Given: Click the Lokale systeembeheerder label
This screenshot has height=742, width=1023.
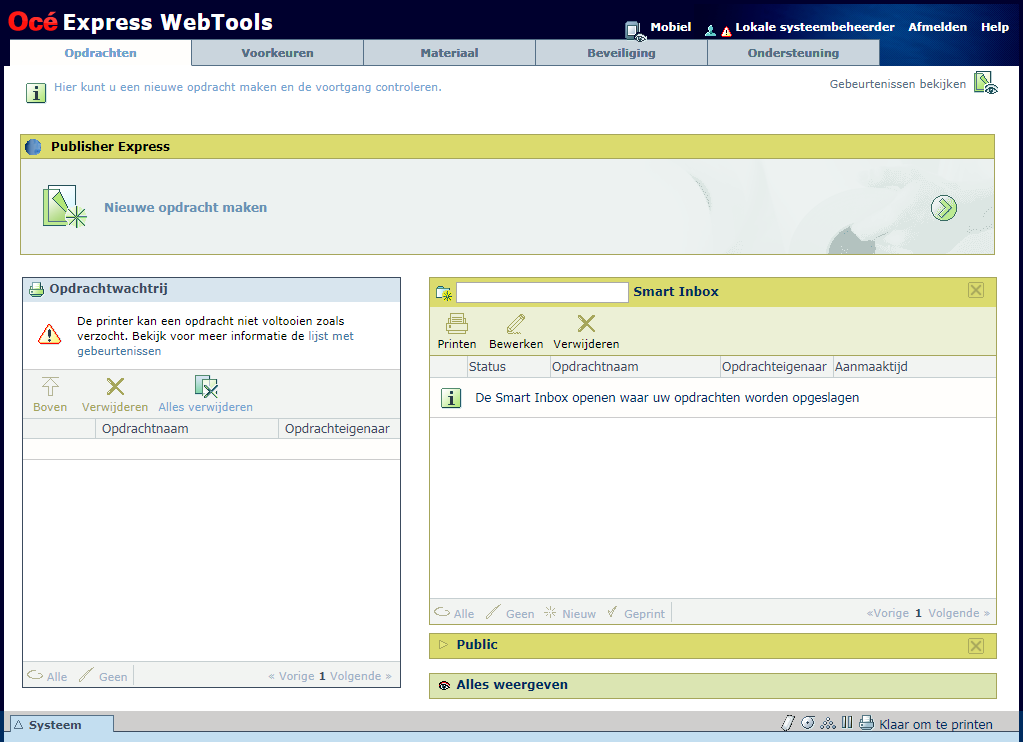Looking at the screenshot, I should [815, 27].
